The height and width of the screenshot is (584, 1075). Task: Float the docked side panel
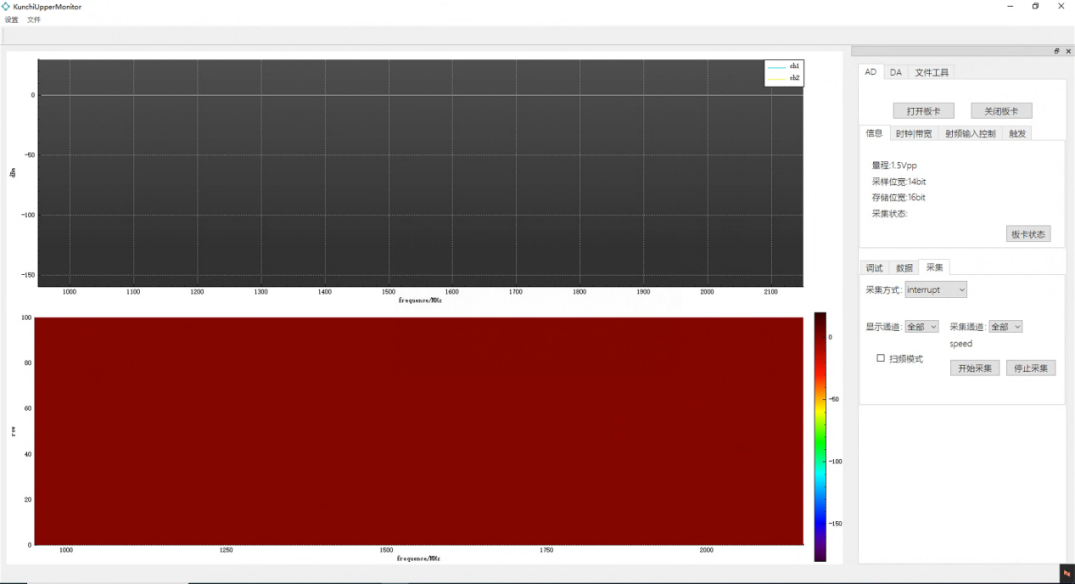pos(1056,51)
